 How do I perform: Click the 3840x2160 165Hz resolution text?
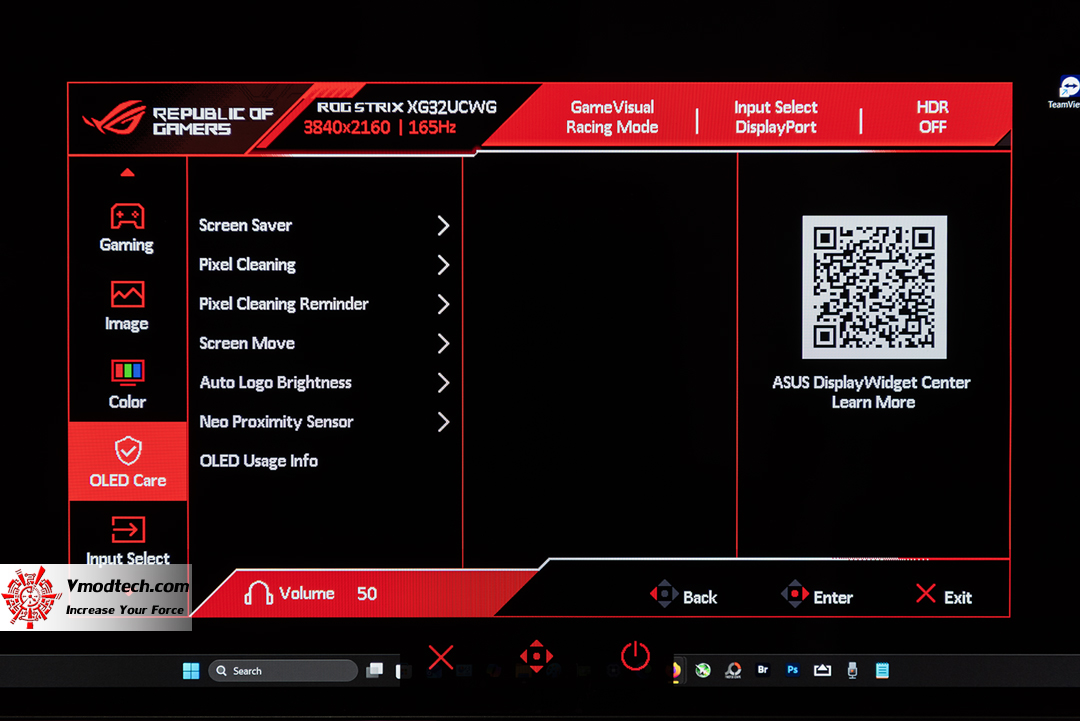click(380, 127)
